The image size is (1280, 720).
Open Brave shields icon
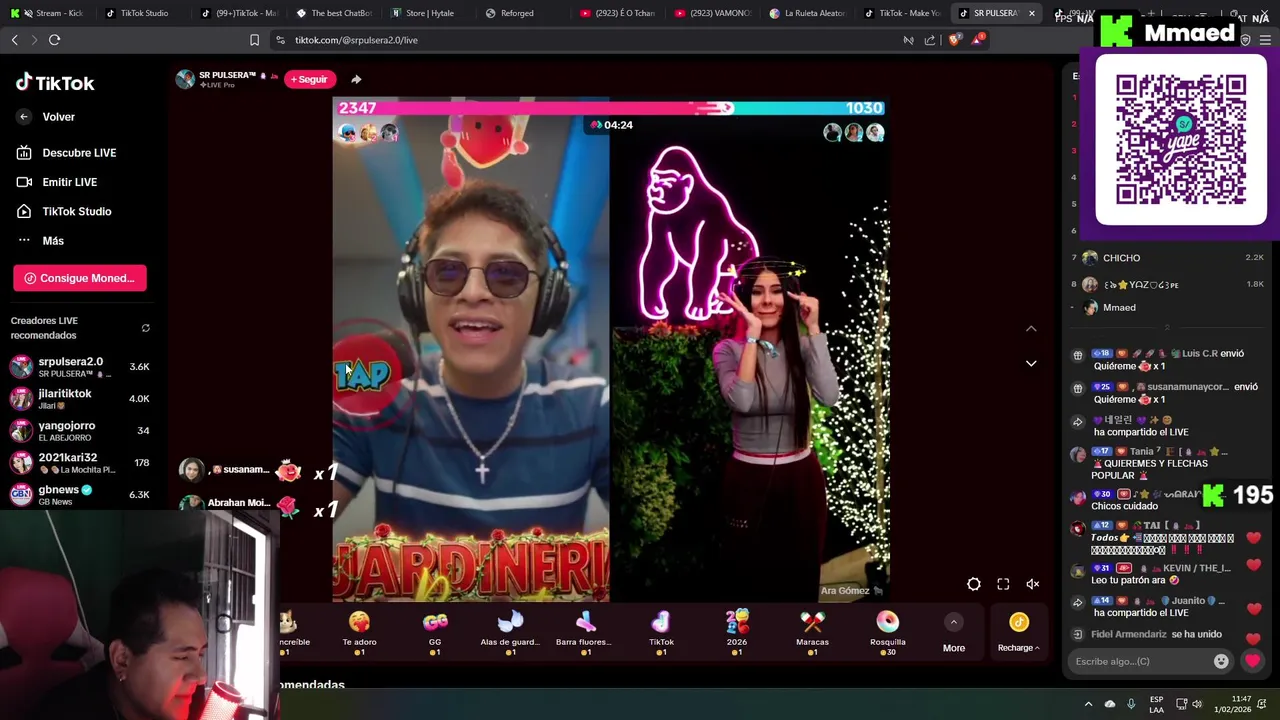point(954,40)
